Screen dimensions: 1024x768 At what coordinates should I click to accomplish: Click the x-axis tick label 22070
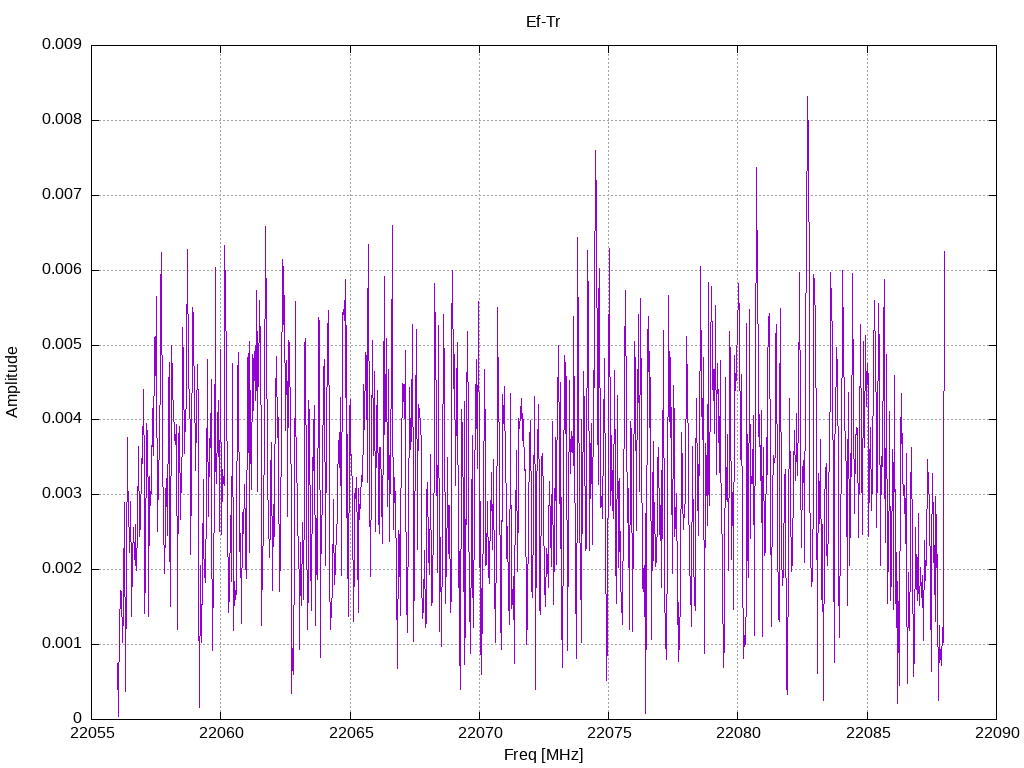coord(479,733)
